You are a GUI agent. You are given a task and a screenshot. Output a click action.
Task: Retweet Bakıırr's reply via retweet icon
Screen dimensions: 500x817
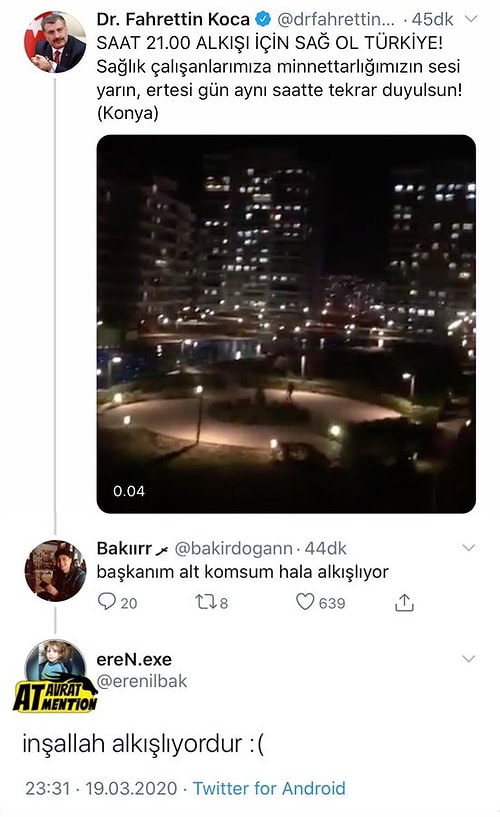pos(206,602)
